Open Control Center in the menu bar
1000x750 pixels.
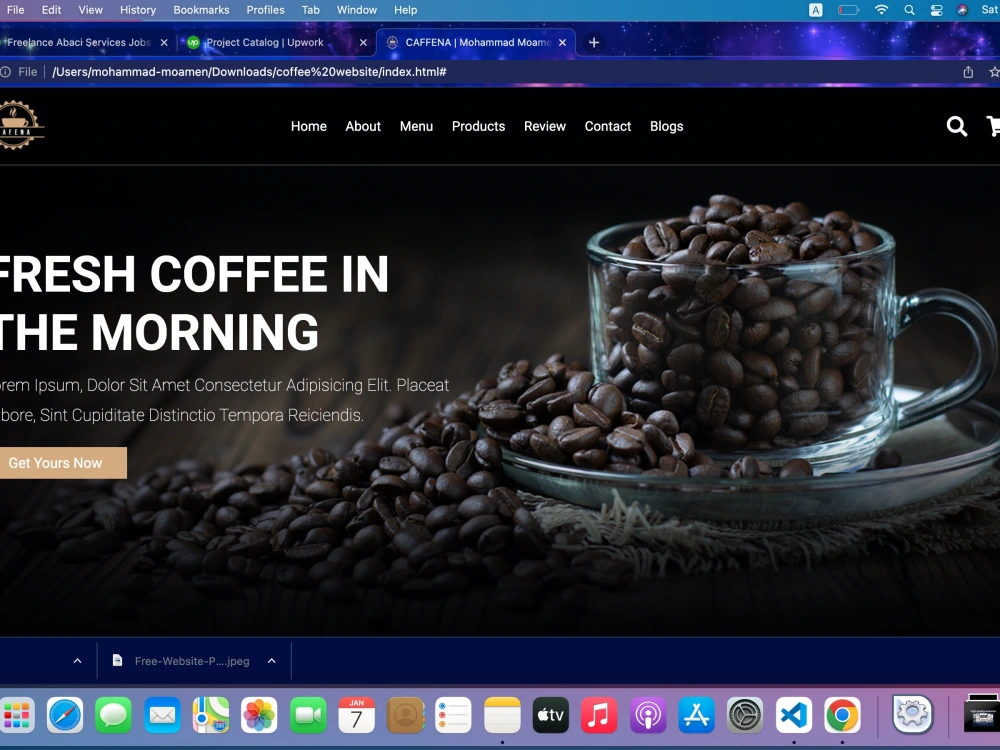936,10
